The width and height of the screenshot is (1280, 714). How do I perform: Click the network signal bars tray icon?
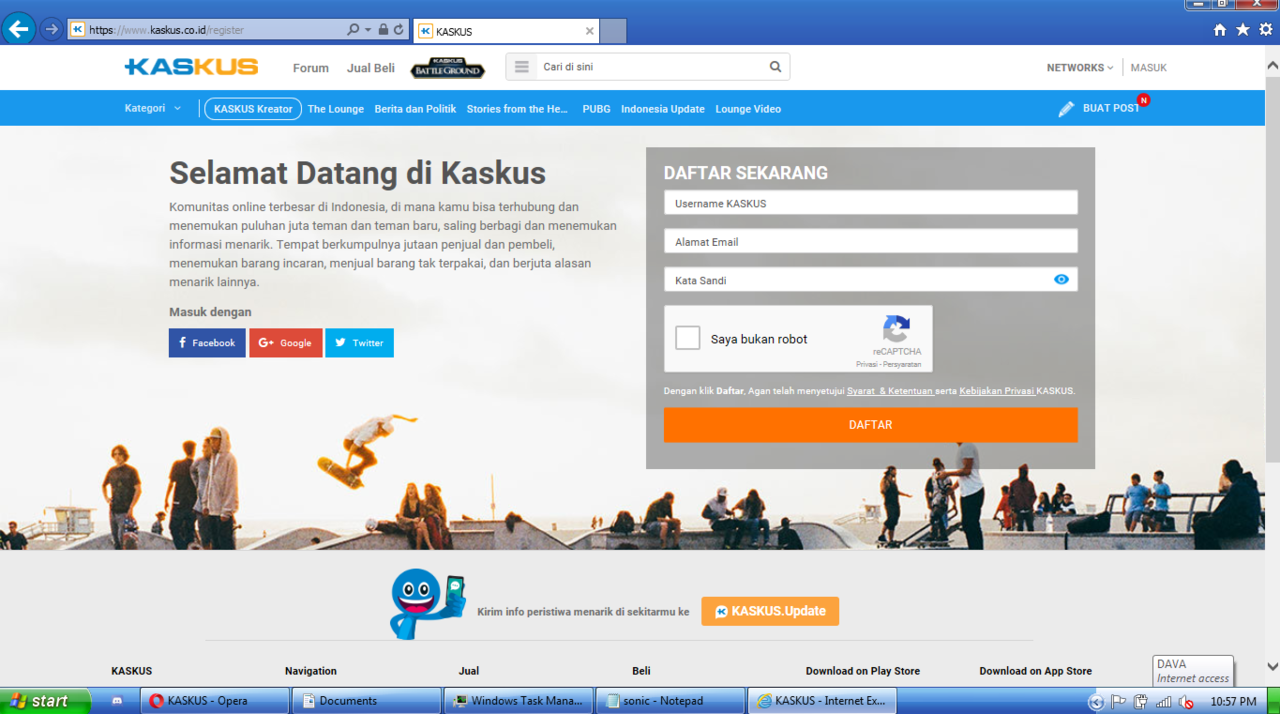pos(1163,702)
